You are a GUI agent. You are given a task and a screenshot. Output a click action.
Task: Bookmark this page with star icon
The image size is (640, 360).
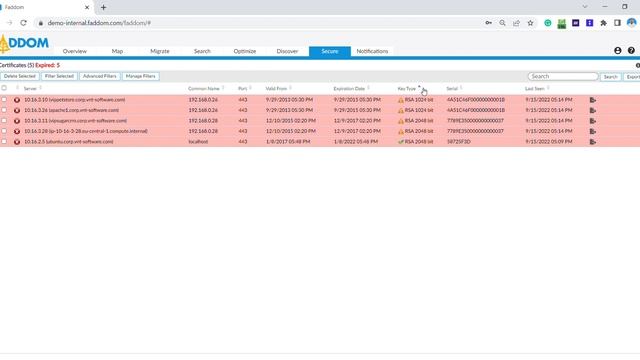(x=530, y=23)
